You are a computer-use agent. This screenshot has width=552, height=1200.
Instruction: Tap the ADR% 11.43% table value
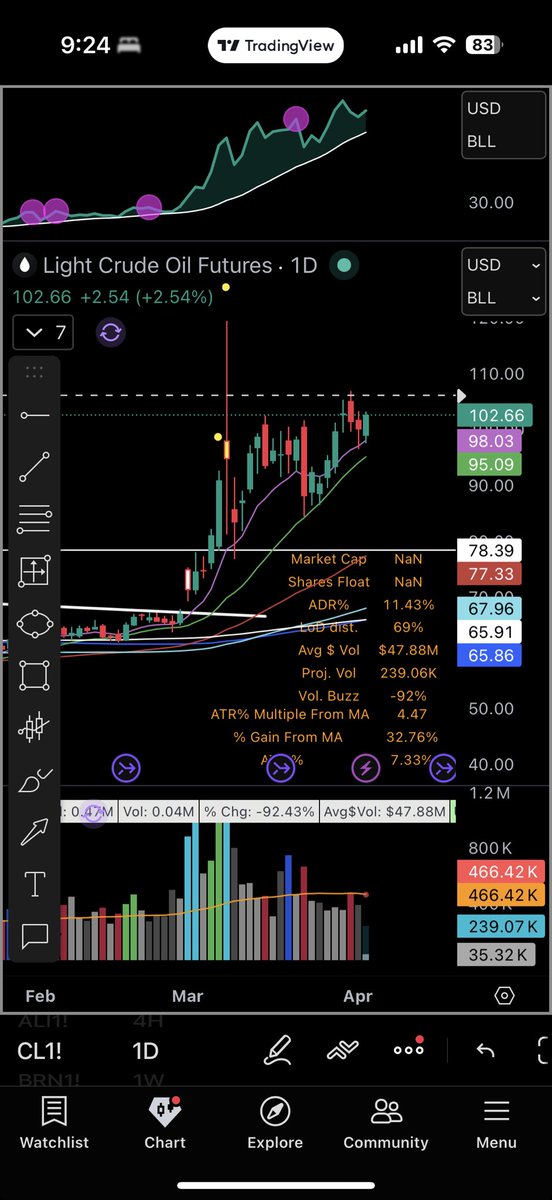[409, 604]
